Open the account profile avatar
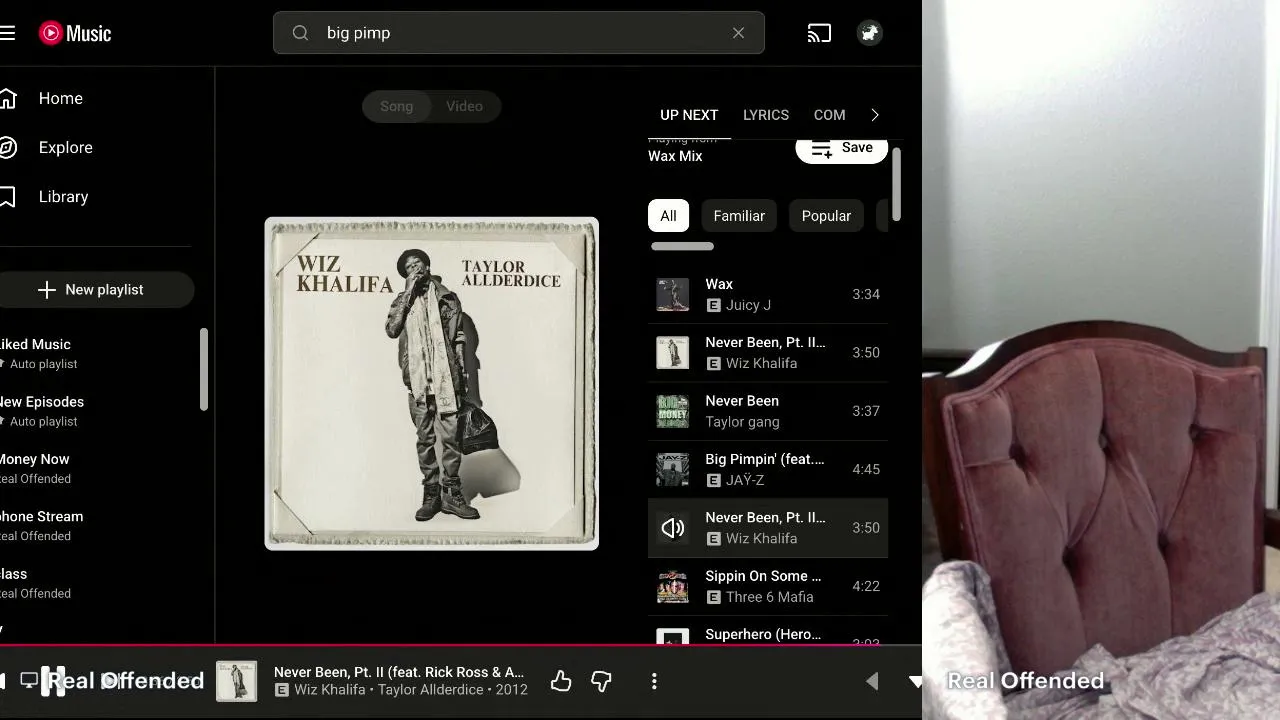 (870, 33)
